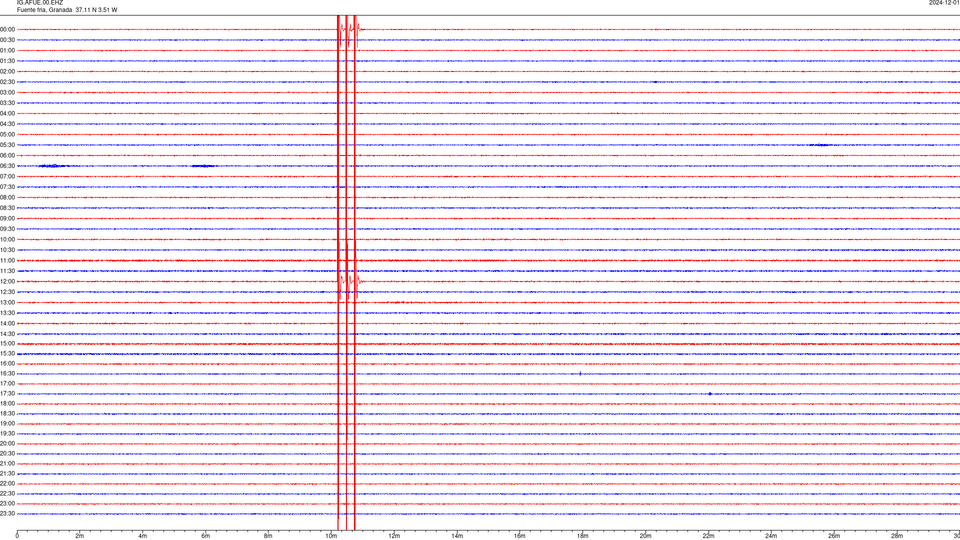Select the 01:00 time label

pyautogui.click(x=7, y=50)
